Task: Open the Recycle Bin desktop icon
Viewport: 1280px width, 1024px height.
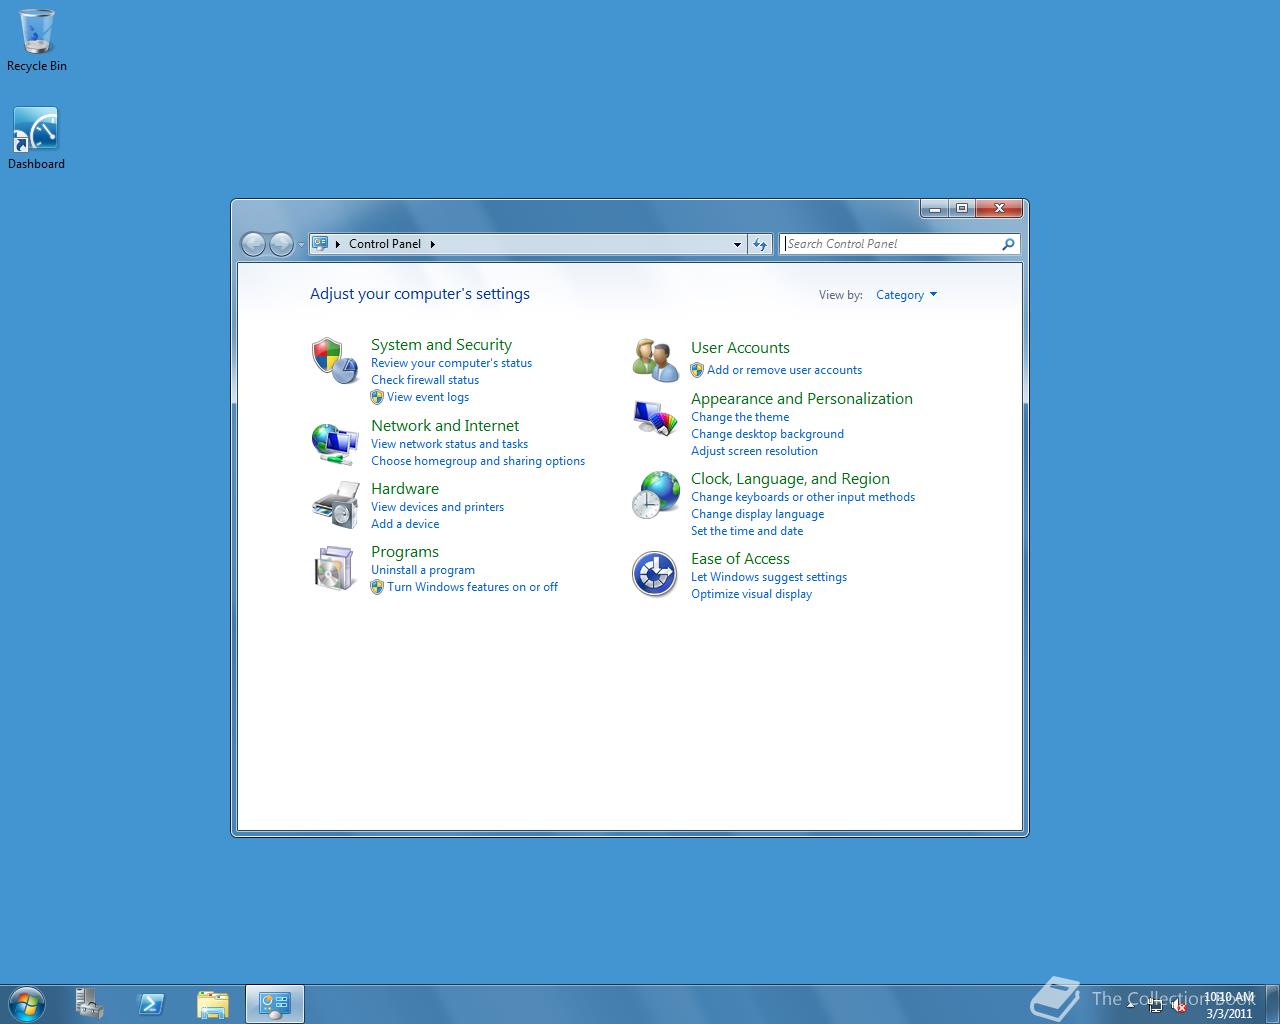Action: (36, 41)
